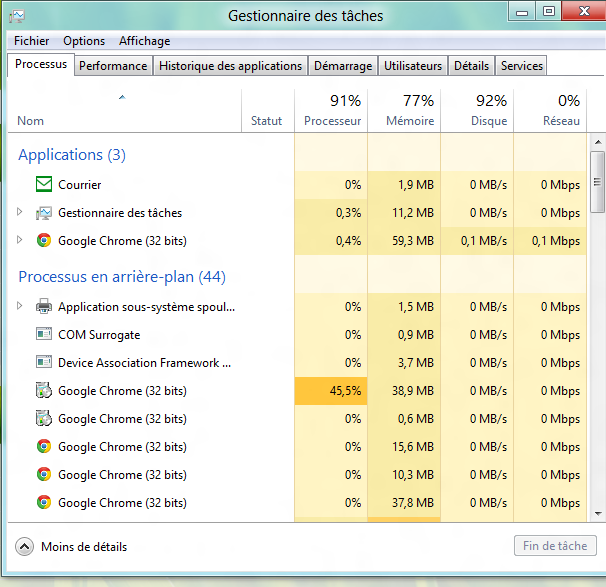Click the 1,9 MB memory cell
The height and width of the screenshot is (587, 606).
404,185
